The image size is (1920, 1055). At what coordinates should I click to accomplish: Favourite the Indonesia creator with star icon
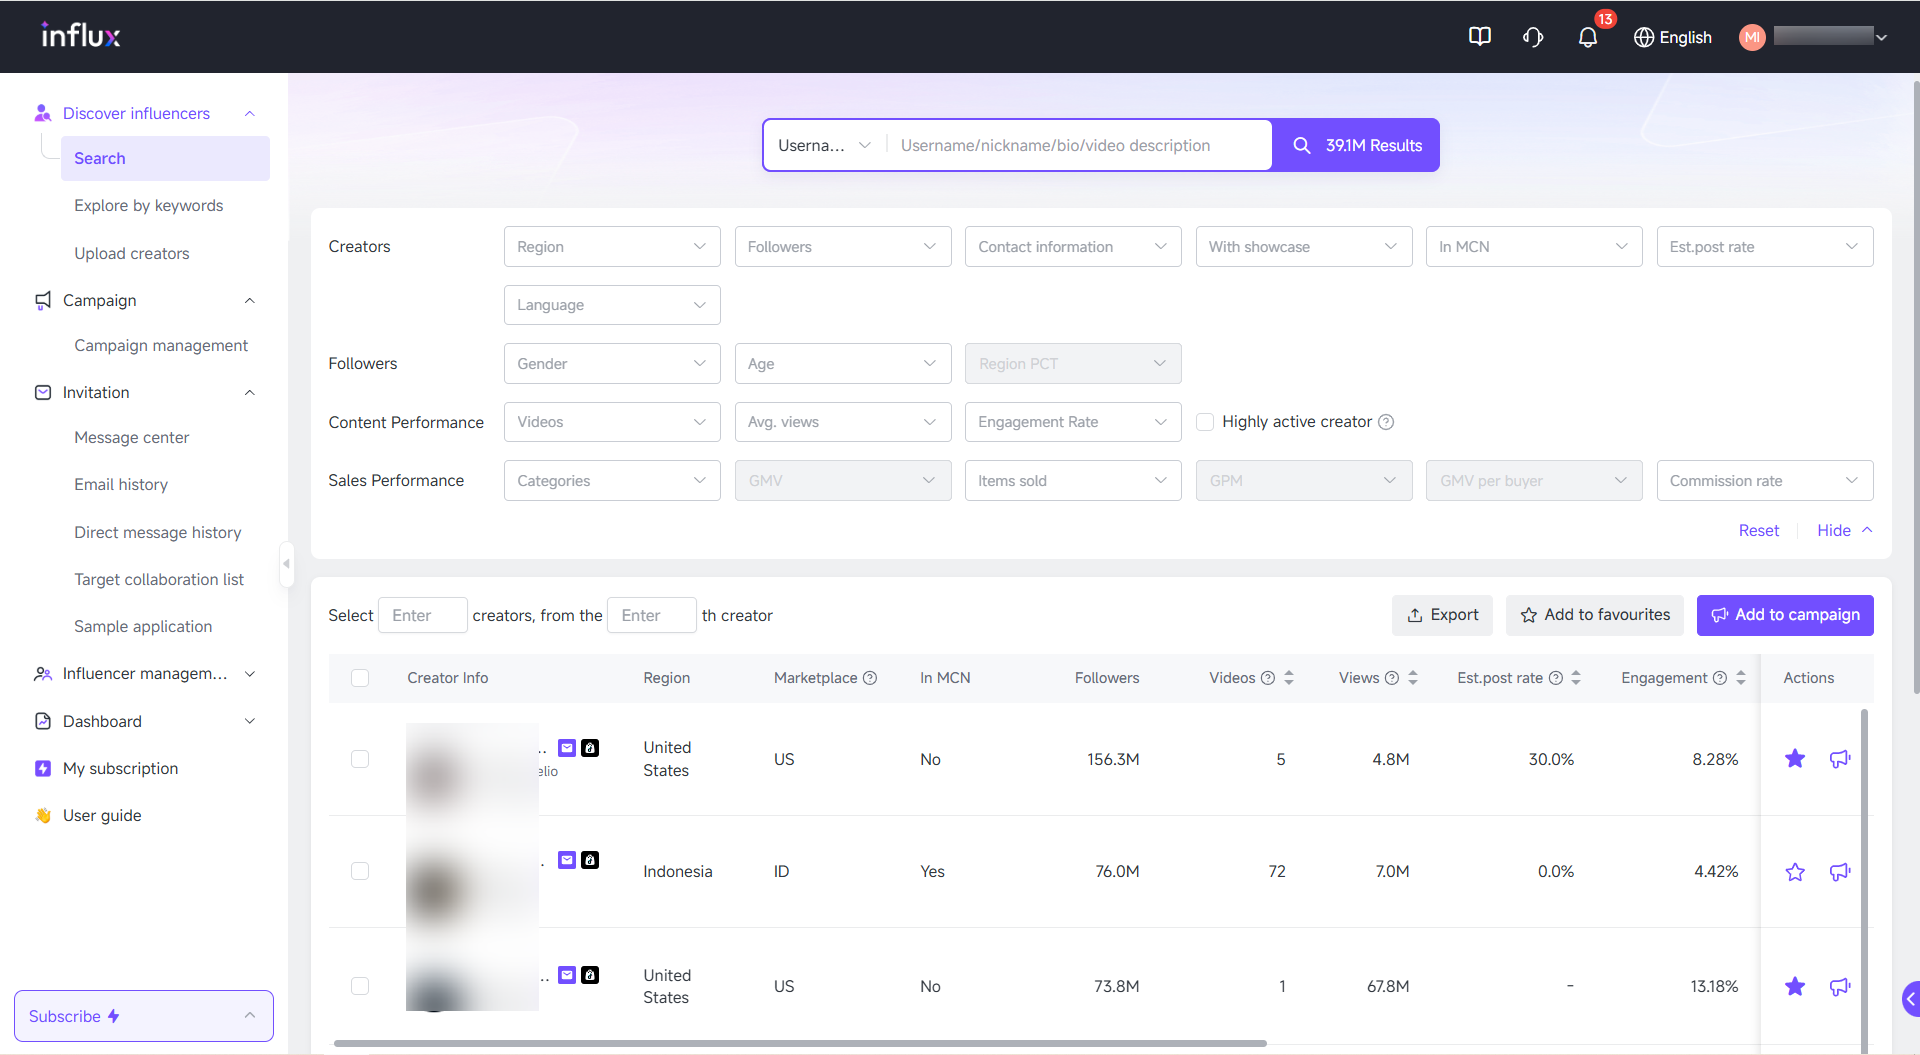click(x=1795, y=872)
